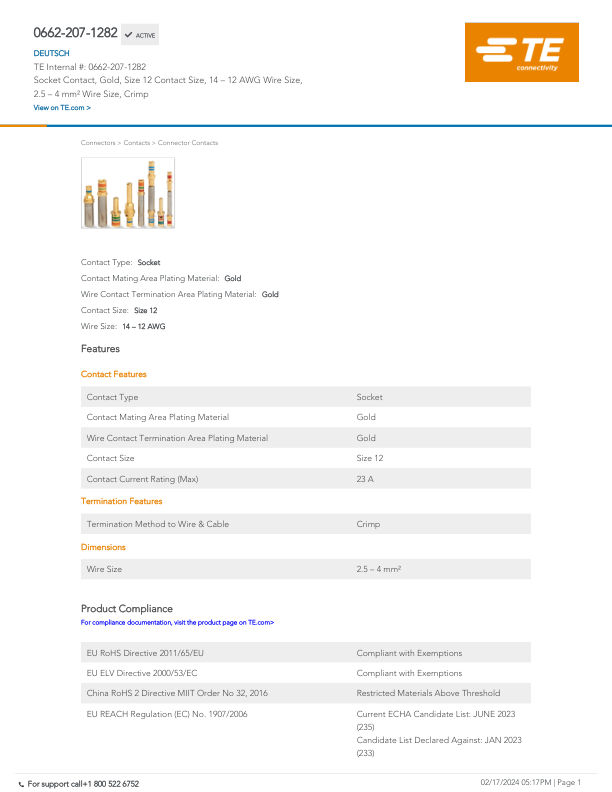Click the Product Compliance heading
This screenshot has width=612, height=792.
pyautogui.click(x=127, y=609)
